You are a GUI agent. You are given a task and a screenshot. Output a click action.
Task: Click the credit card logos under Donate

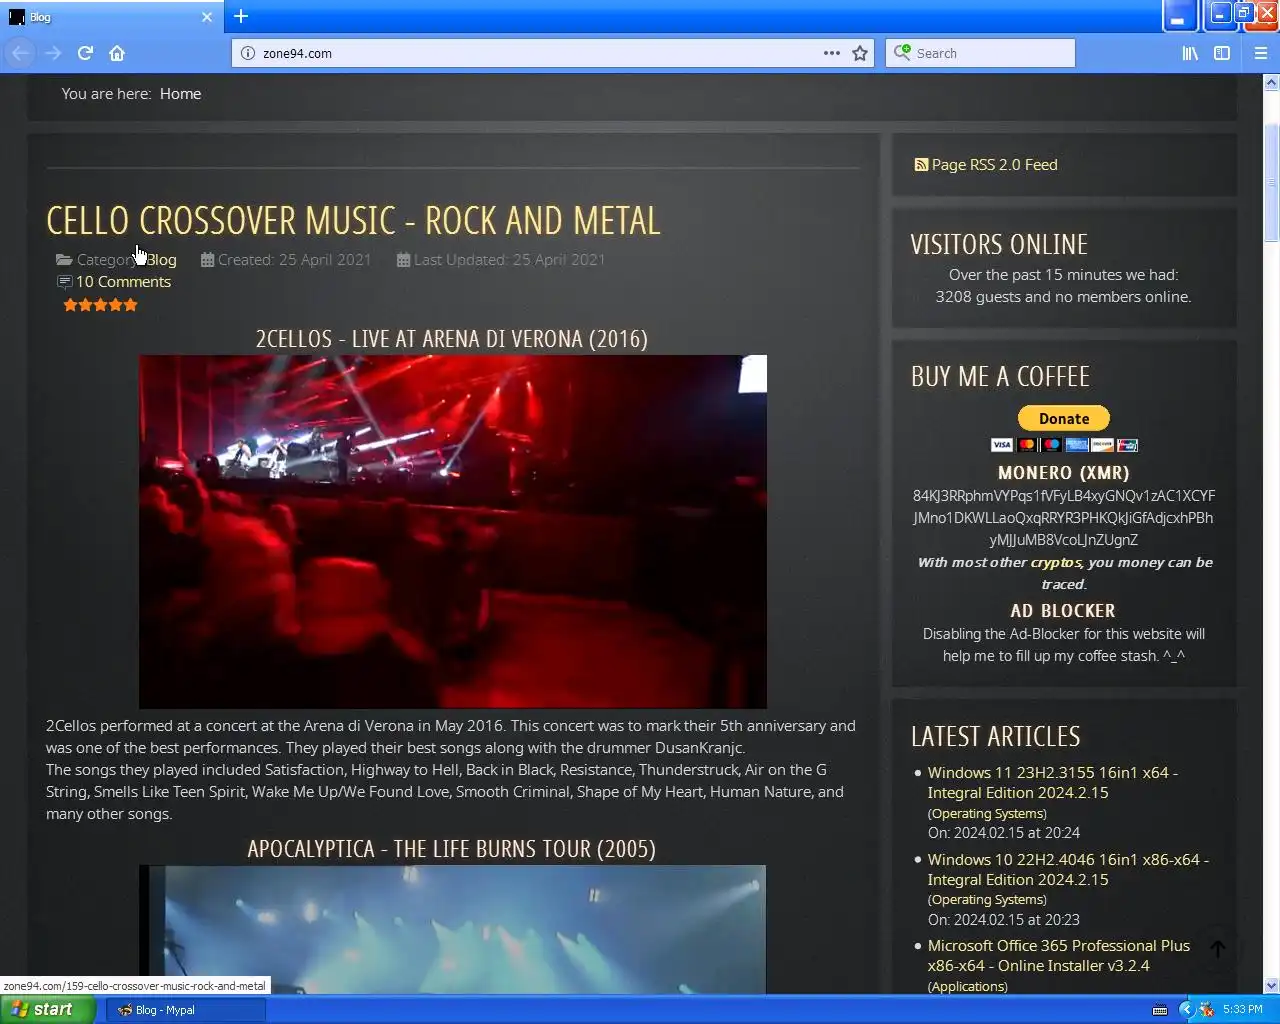1064,445
